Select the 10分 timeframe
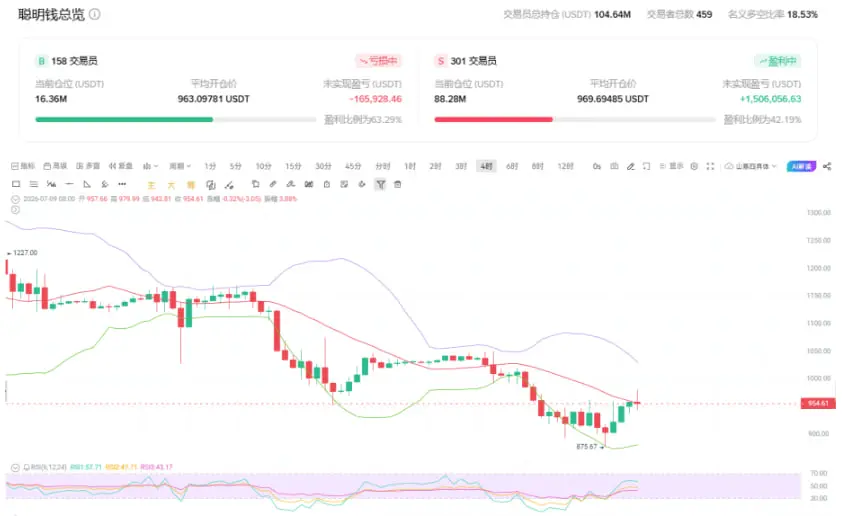The width and height of the screenshot is (842, 516). click(263, 166)
